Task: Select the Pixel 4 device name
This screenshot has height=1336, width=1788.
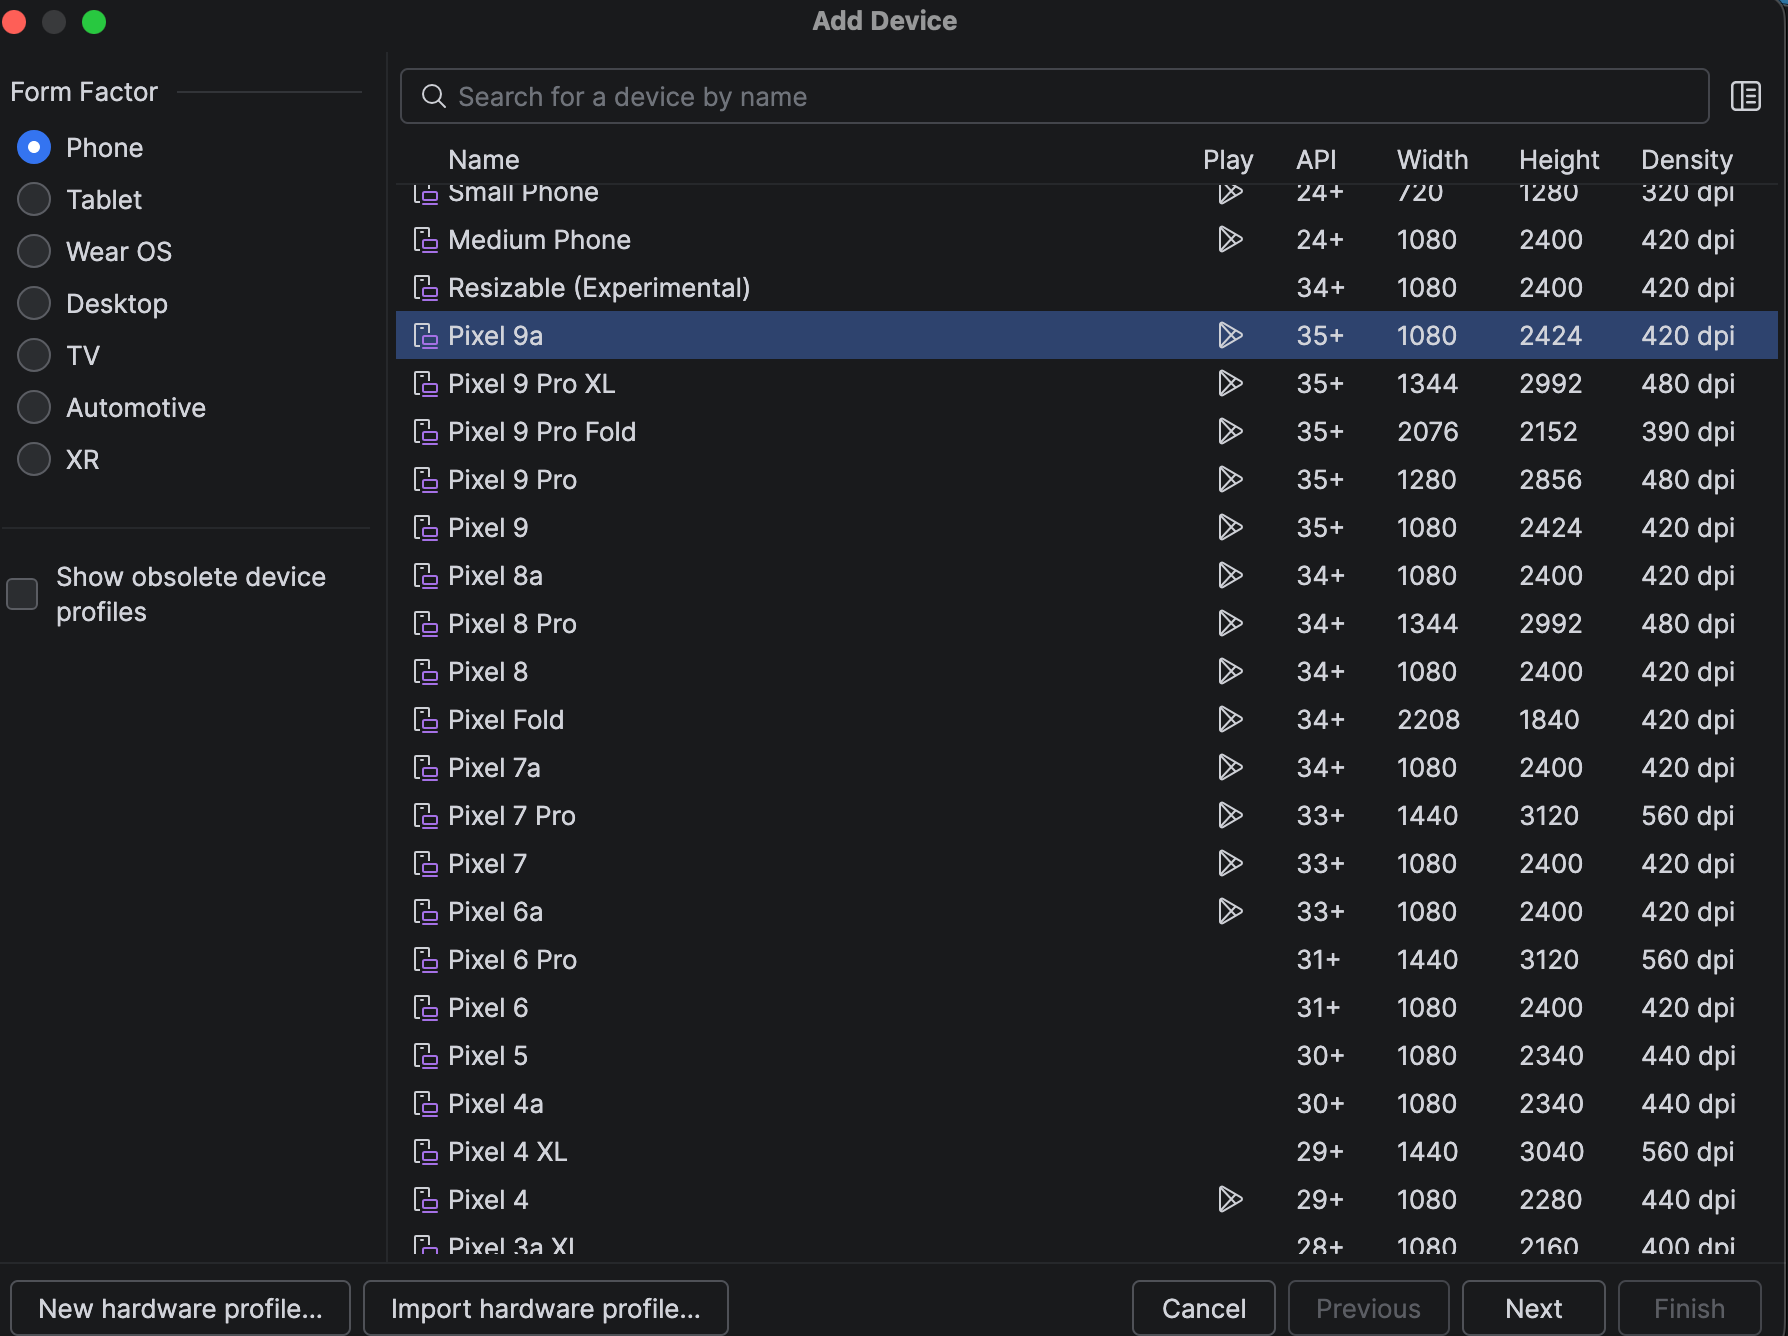Action: (x=488, y=1200)
